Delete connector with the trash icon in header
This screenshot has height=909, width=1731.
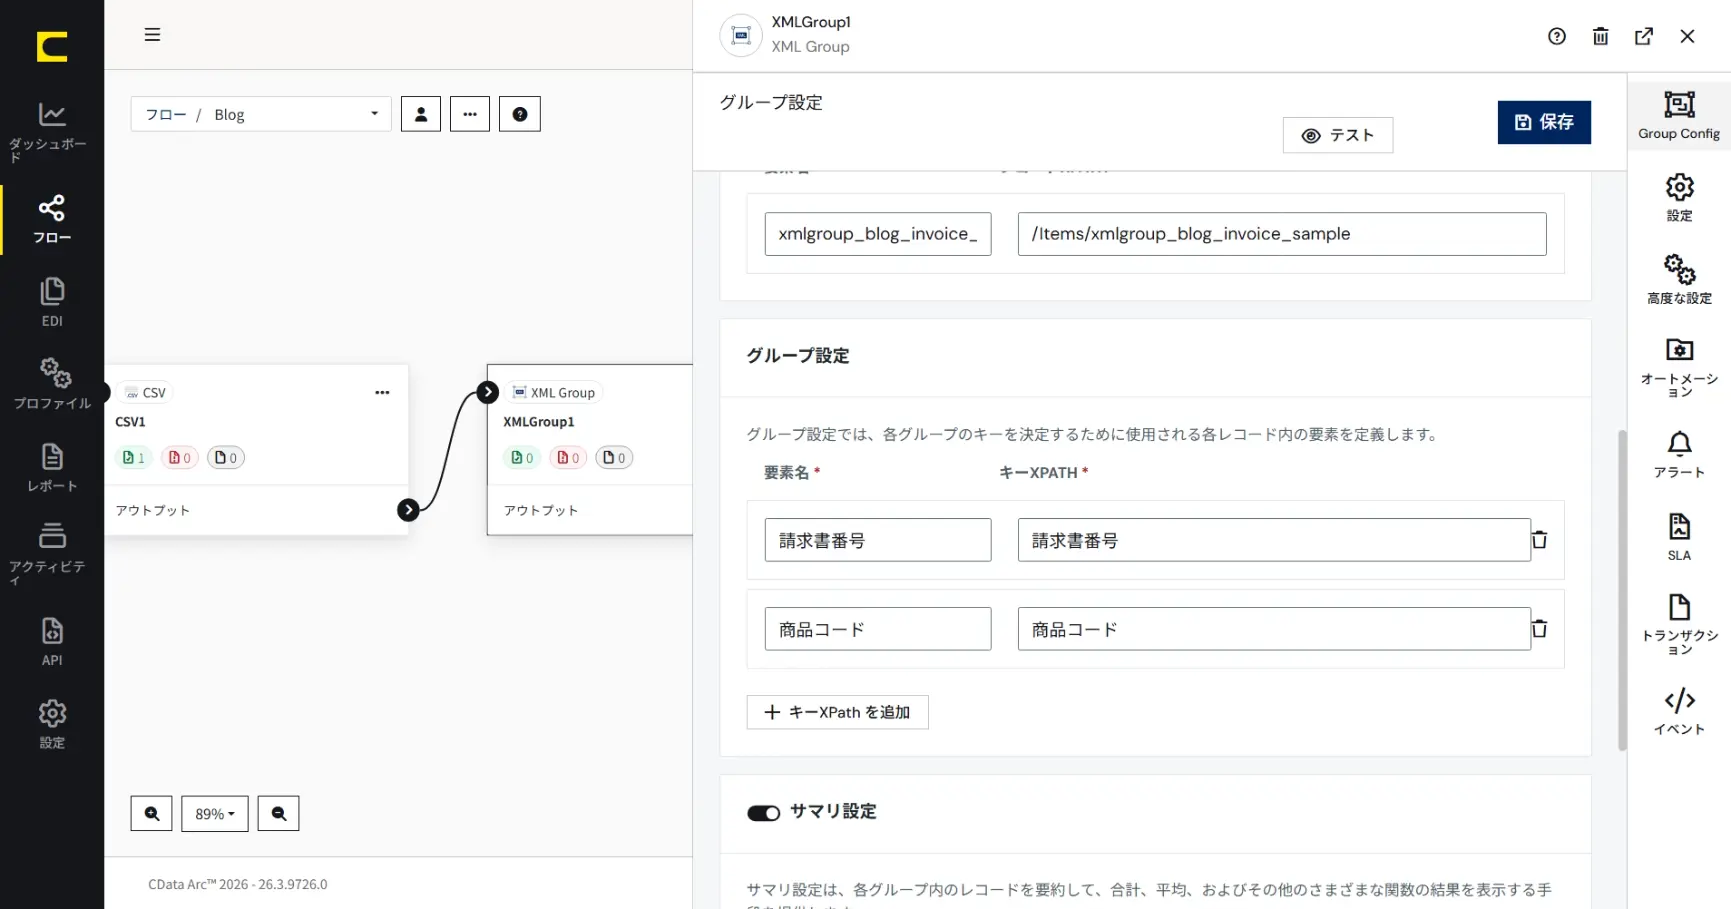(x=1601, y=36)
